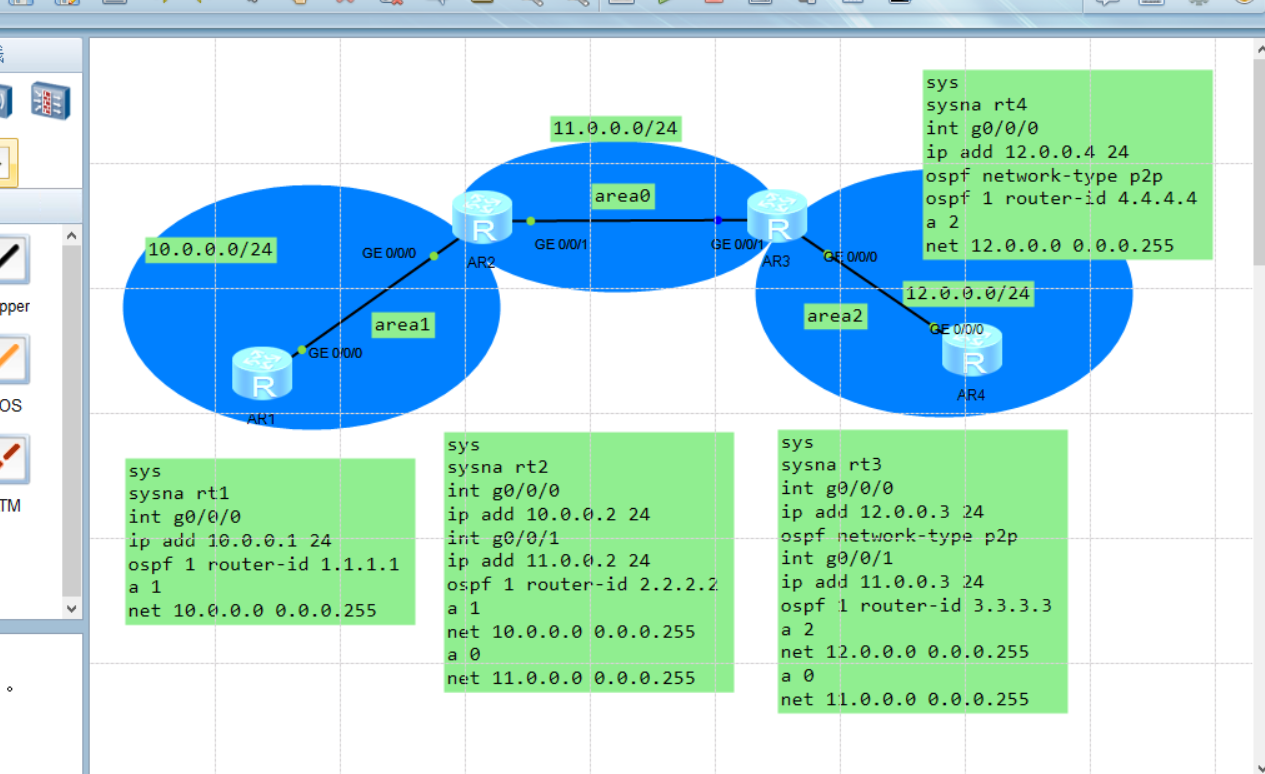1265x774 pixels.
Task: Click the area0 label on the topology
Action: [x=622, y=196]
